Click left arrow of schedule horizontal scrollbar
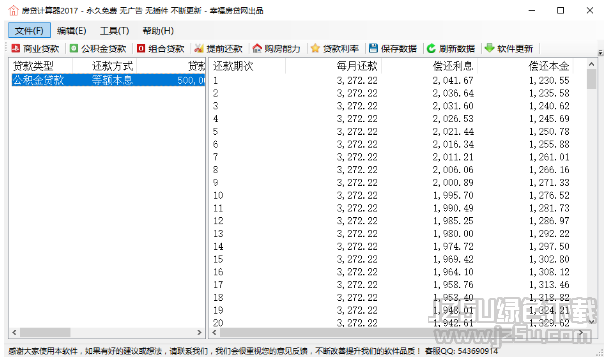610x362 pixels. pos(214,332)
